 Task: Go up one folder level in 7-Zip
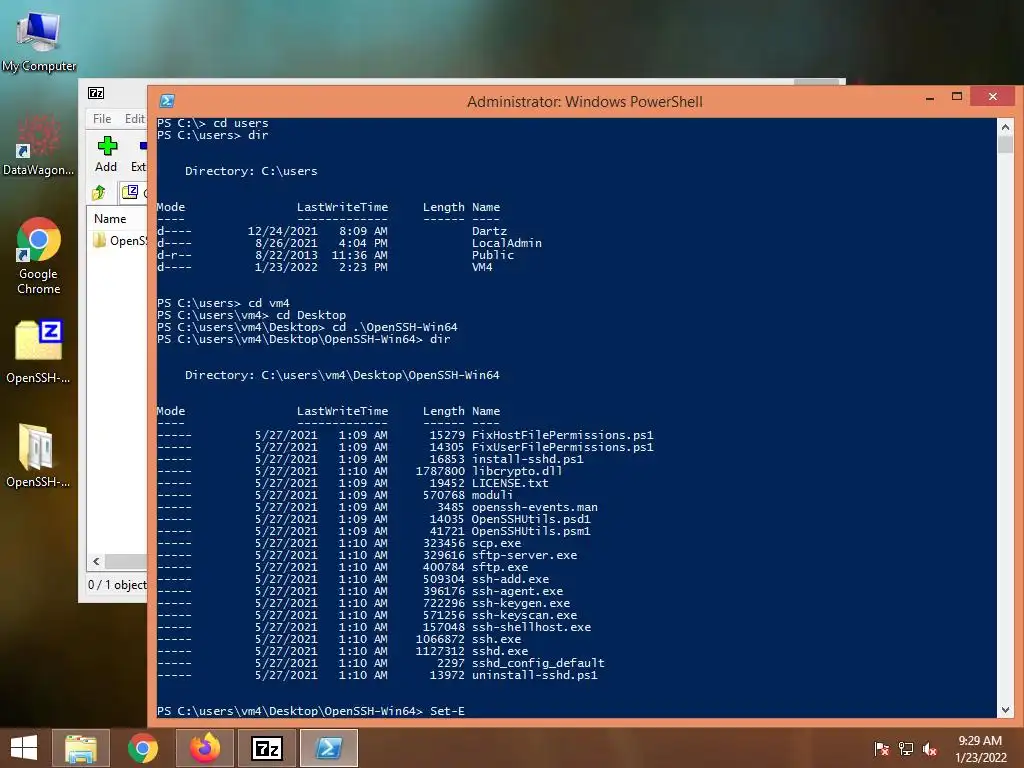(x=99, y=193)
